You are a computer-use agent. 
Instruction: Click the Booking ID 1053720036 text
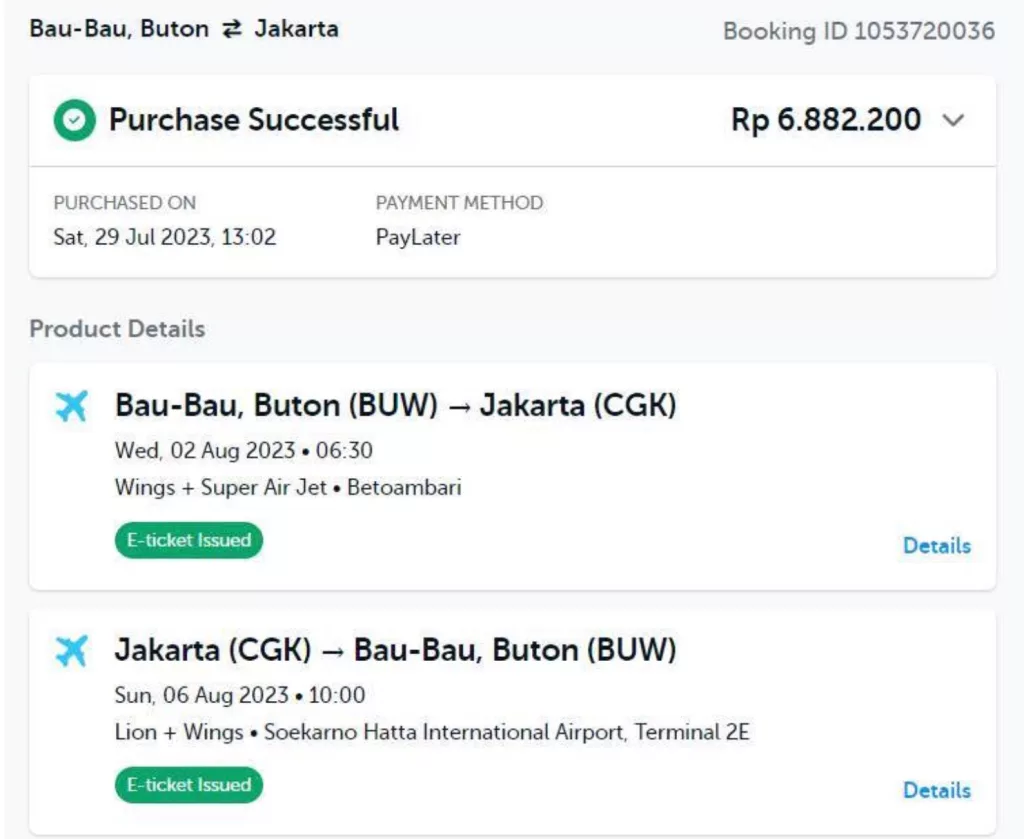tap(858, 31)
